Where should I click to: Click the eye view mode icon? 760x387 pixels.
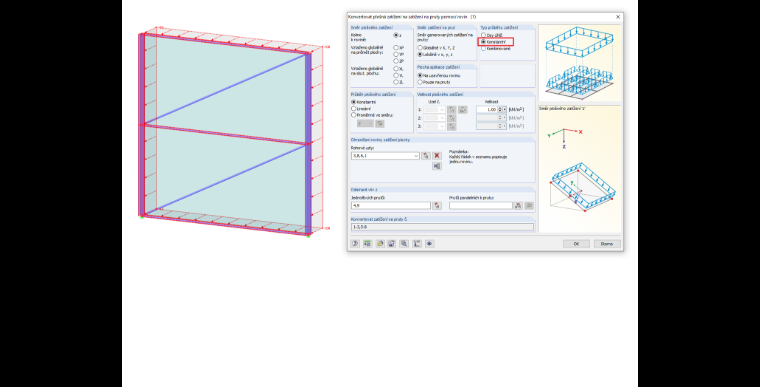pos(429,243)
